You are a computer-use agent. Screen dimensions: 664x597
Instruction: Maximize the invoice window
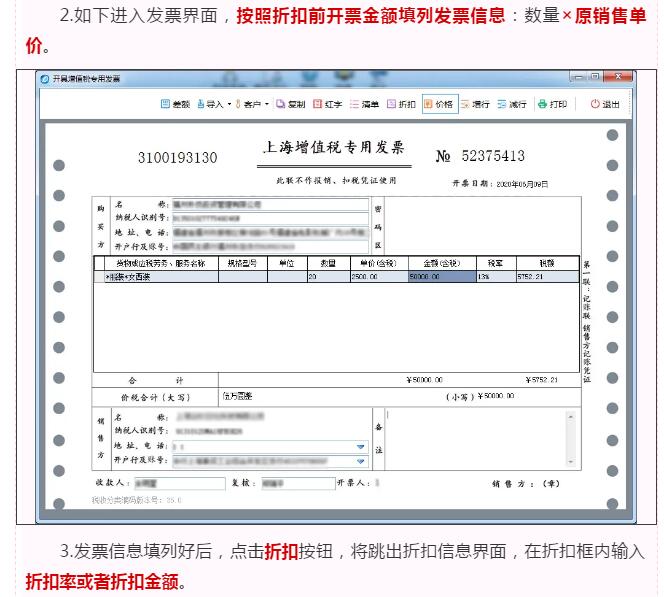[x=595, y=77]
